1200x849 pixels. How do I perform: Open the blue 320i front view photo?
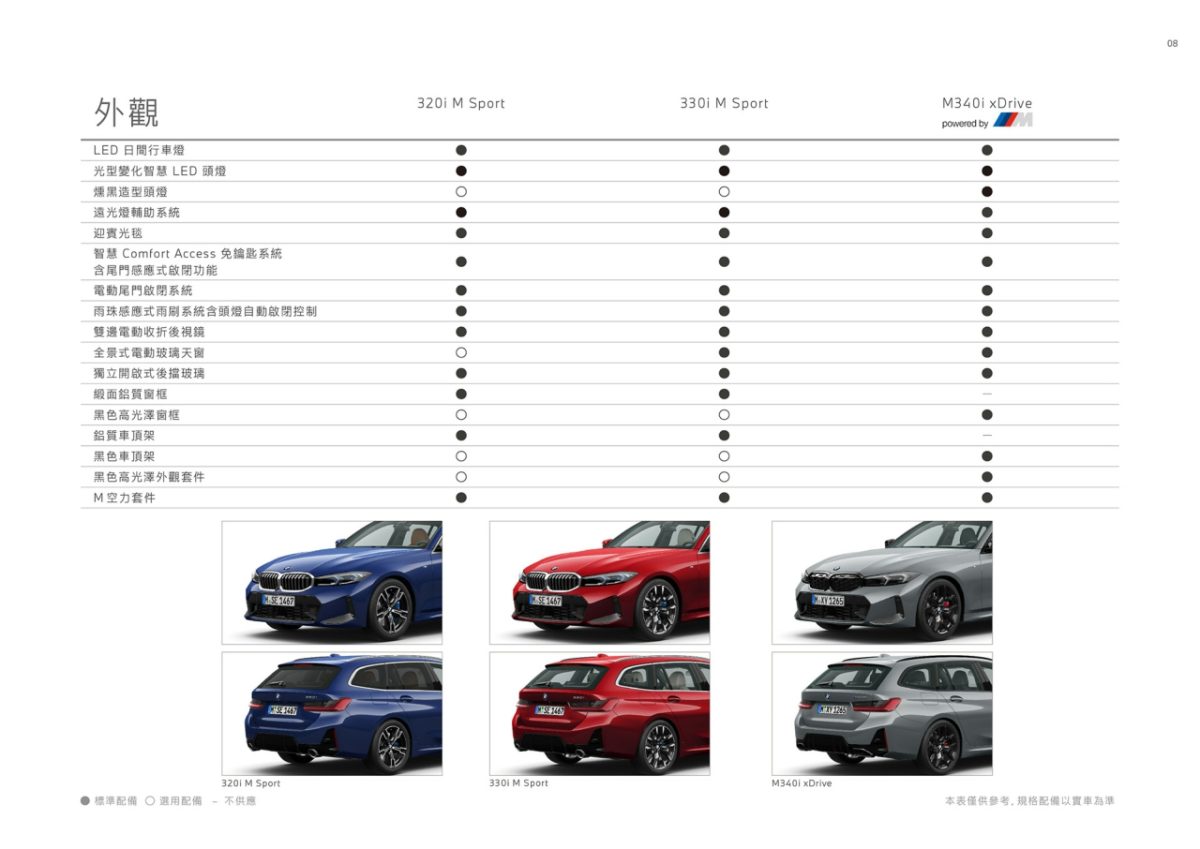point(332,582)
